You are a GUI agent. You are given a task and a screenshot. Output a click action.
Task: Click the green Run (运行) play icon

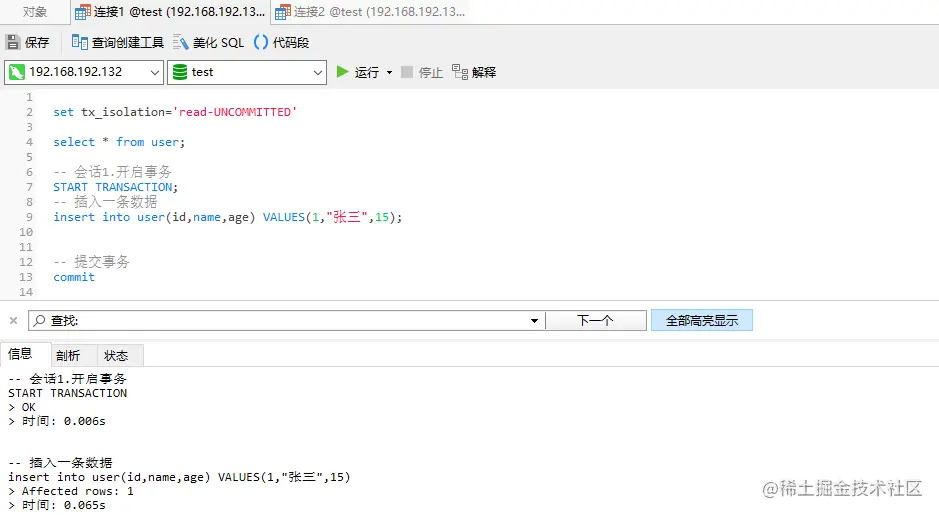[343, 72]
